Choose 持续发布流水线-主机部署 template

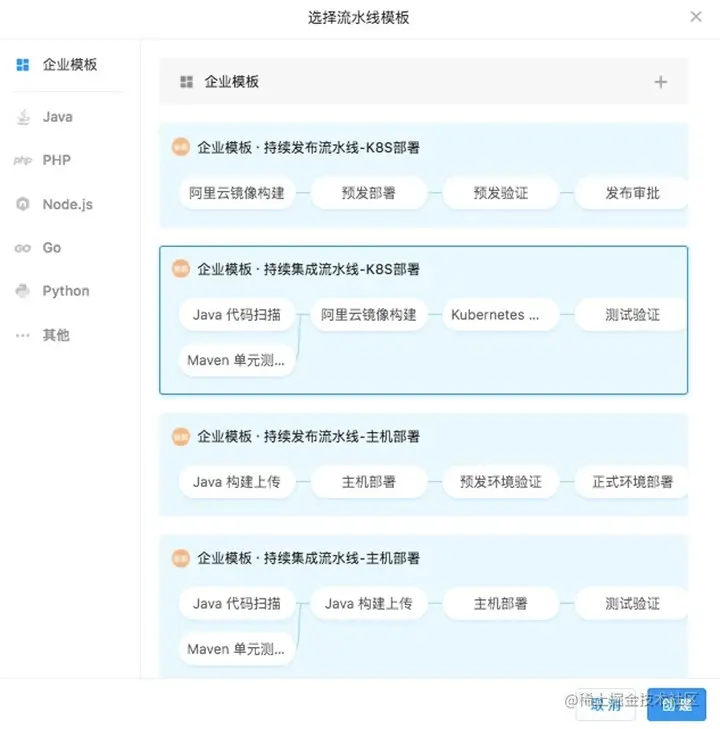click(x=308, y=437)
